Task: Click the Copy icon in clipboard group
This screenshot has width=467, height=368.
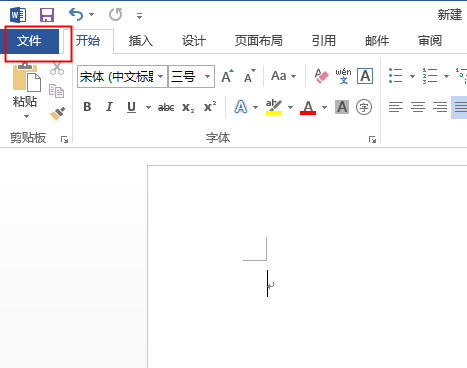Action: pos(56,91)
